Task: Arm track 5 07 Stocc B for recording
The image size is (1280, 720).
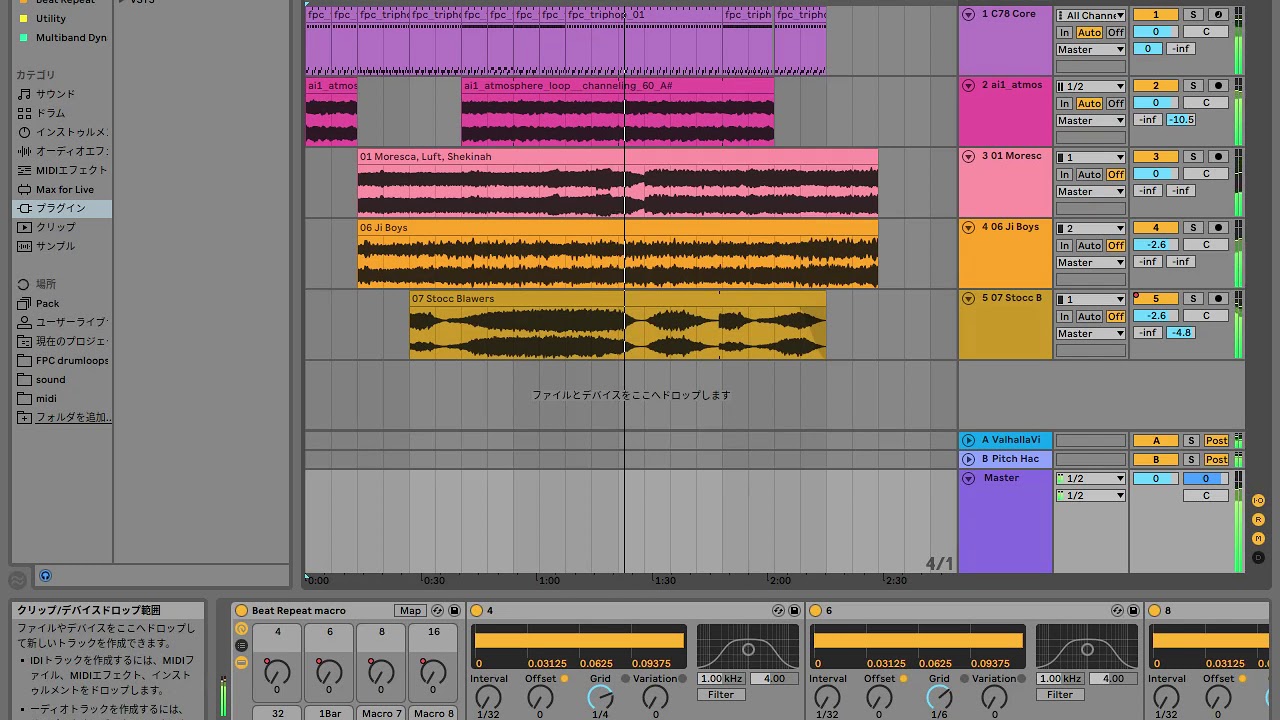Action: [x=1218, y=299]
